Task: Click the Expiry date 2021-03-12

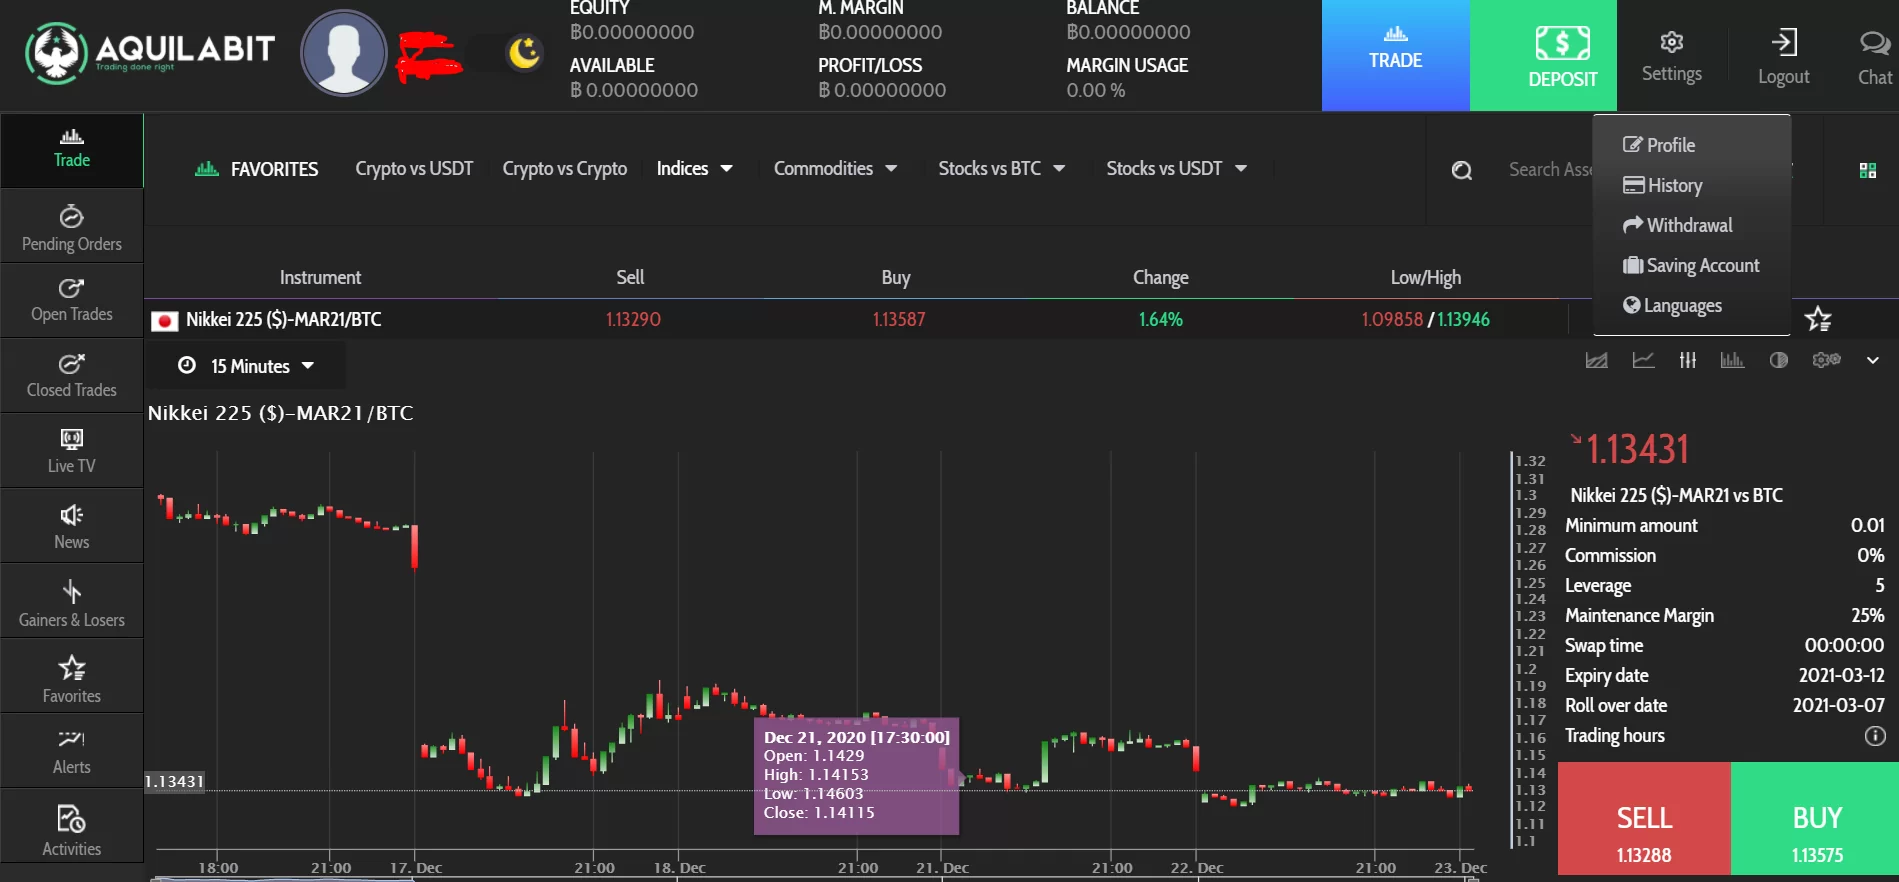Action: pyautogui.click(x=1841, y=675)
